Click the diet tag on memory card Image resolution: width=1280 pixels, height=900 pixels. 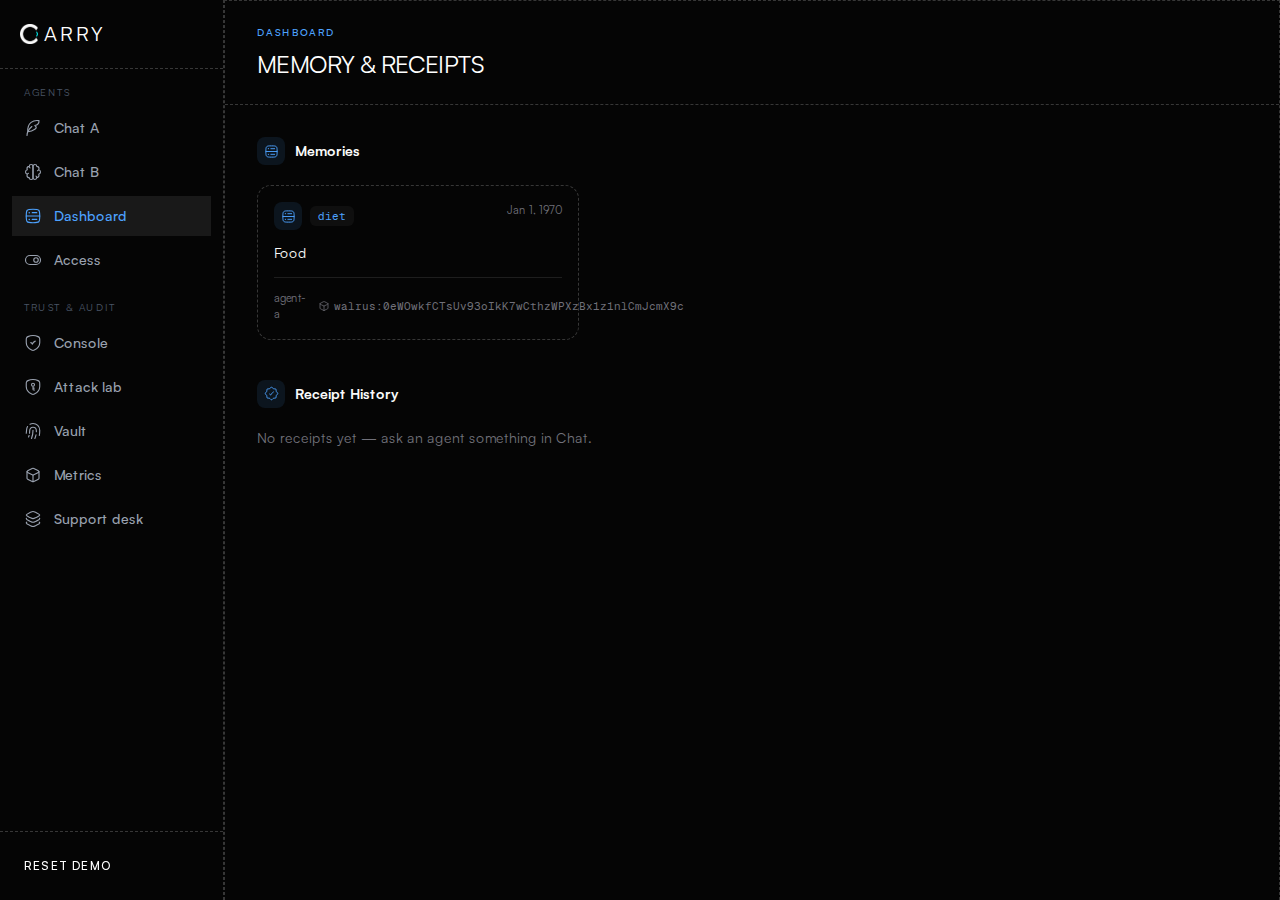332,216
